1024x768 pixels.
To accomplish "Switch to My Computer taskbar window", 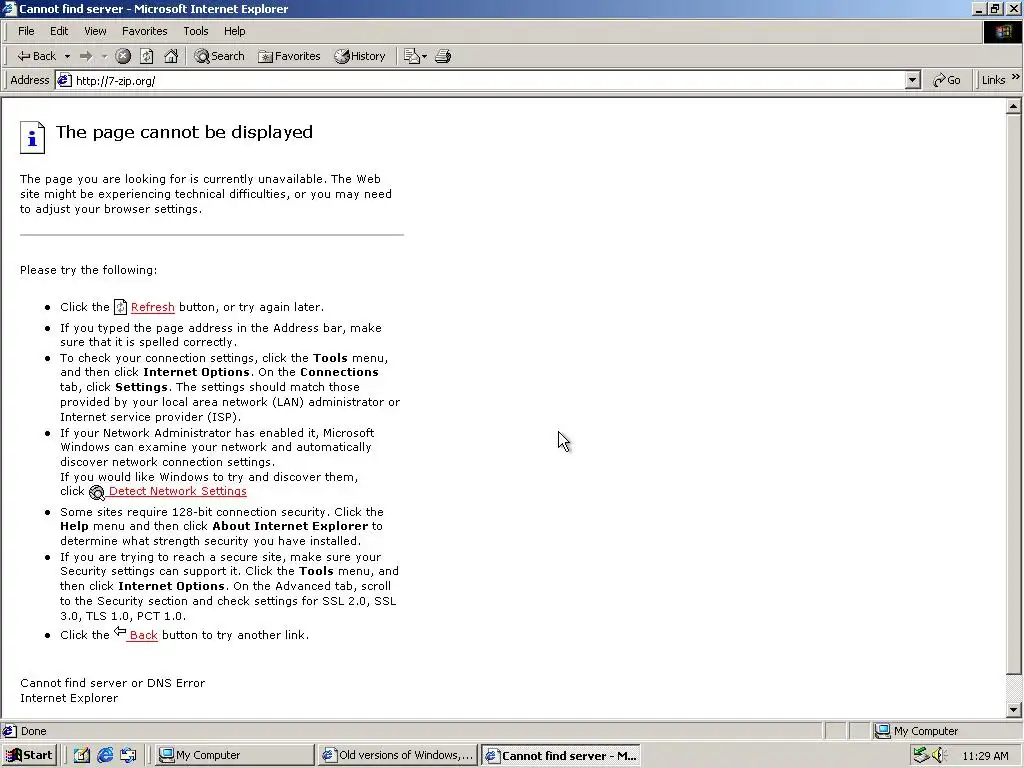I will click(x=235, y=755).
